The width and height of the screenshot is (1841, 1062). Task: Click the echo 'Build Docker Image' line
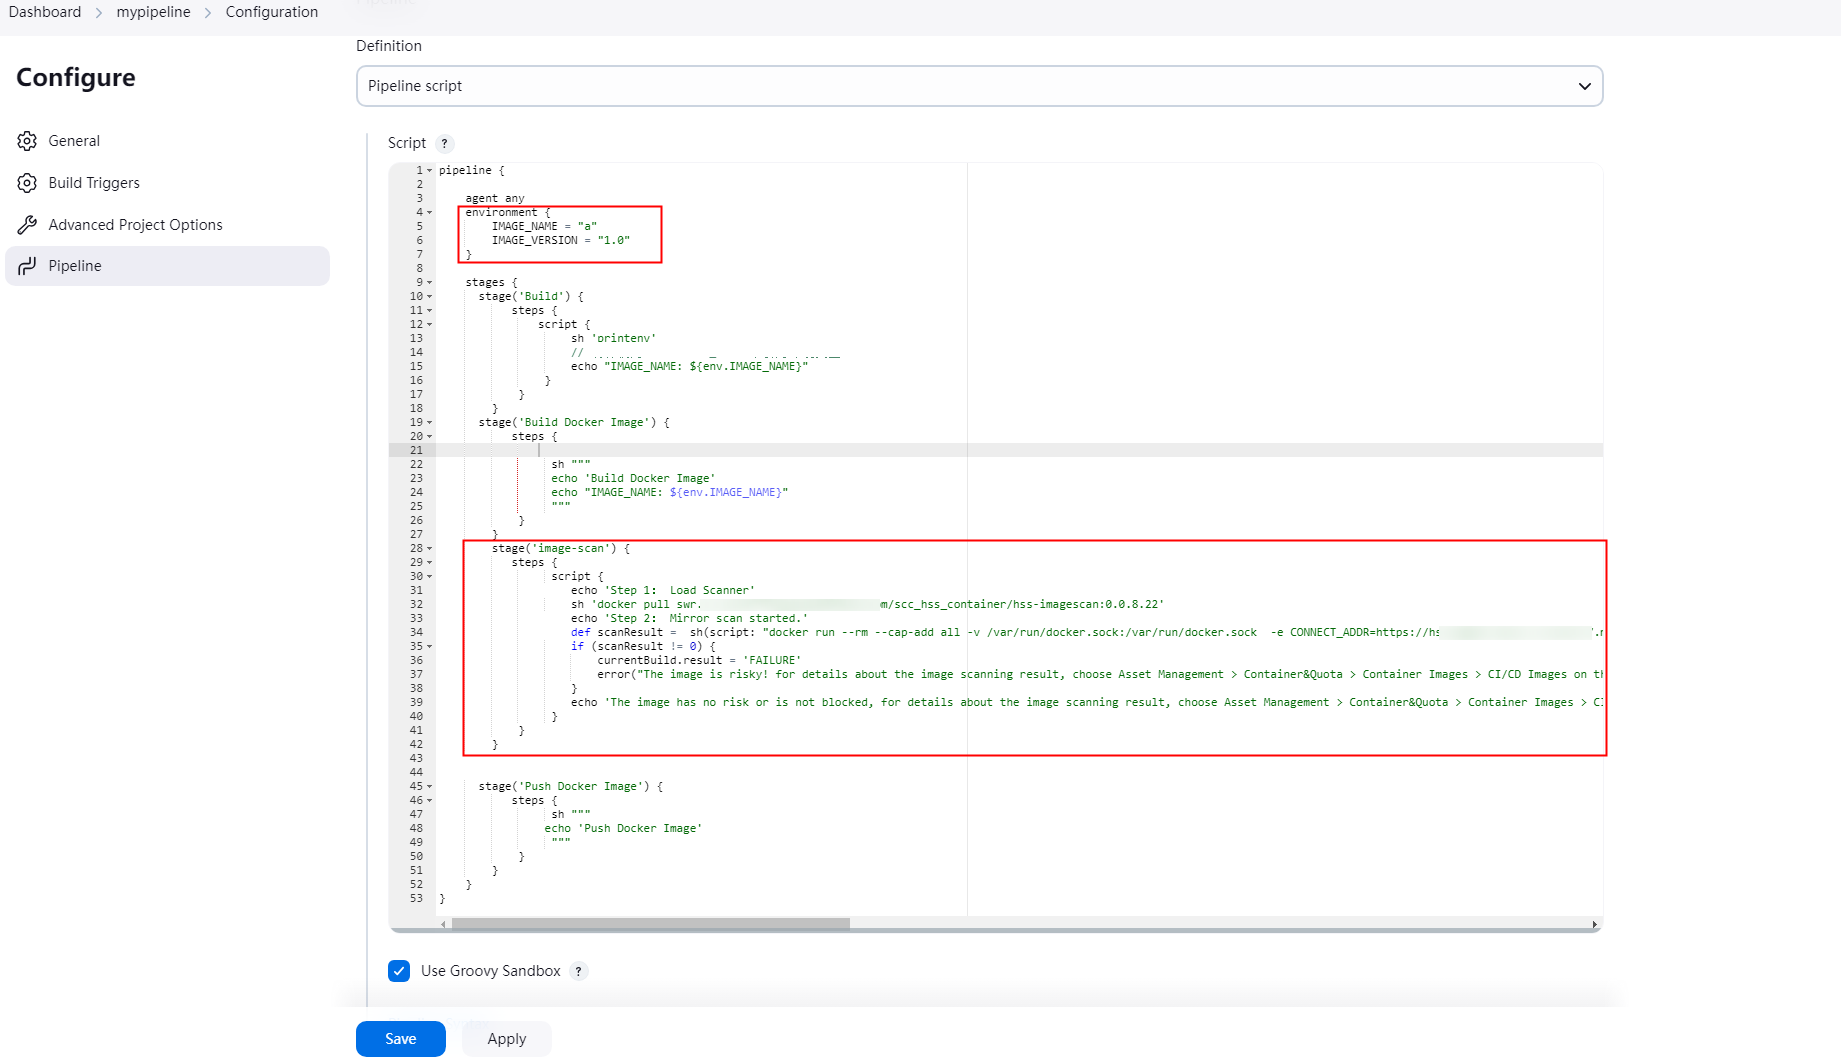(633, 478)
